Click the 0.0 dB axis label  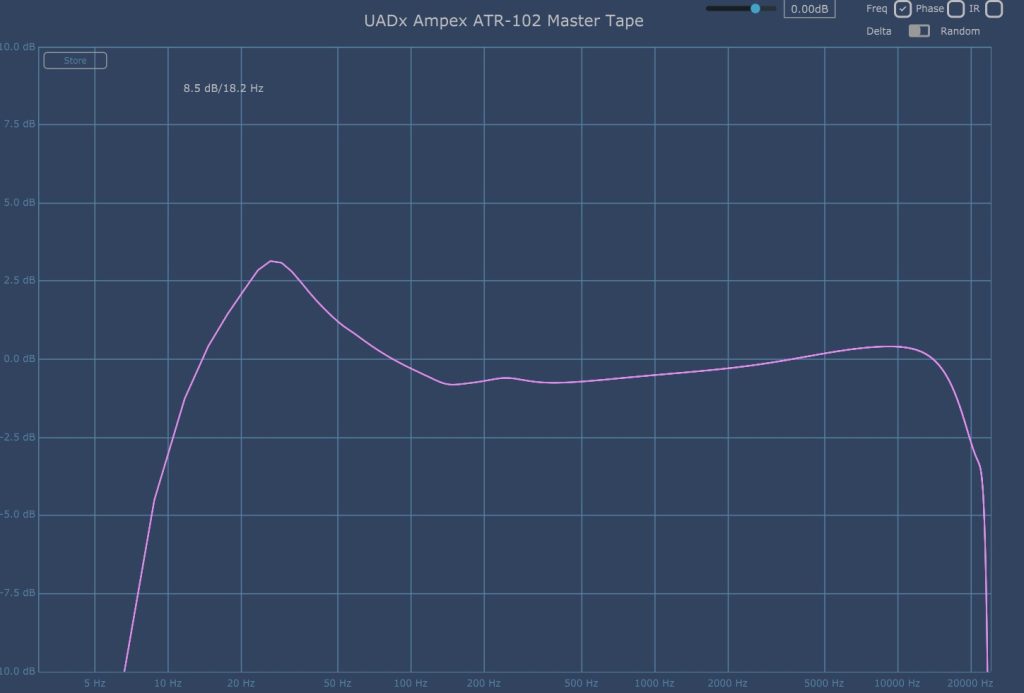[x=17, y=359]
